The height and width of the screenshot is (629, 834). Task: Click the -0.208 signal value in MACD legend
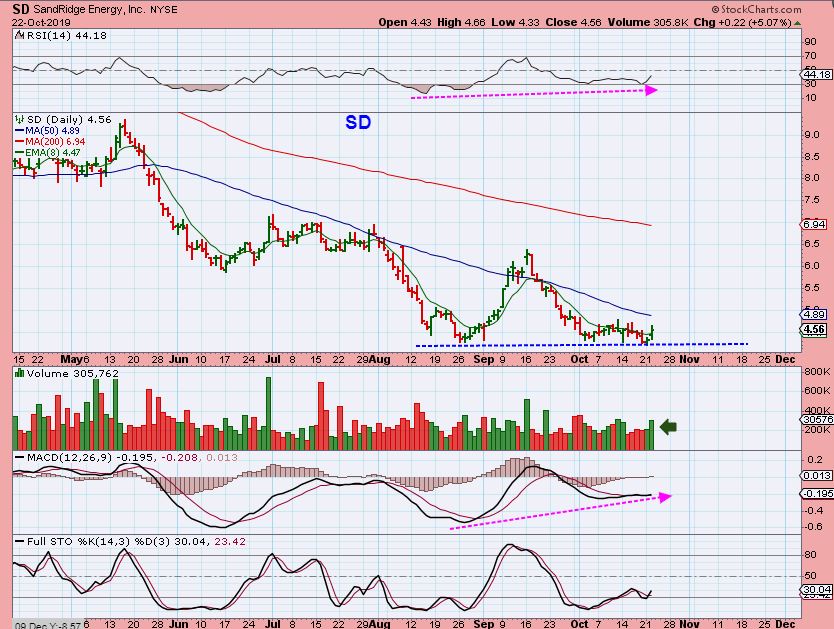tap(181, 457)
